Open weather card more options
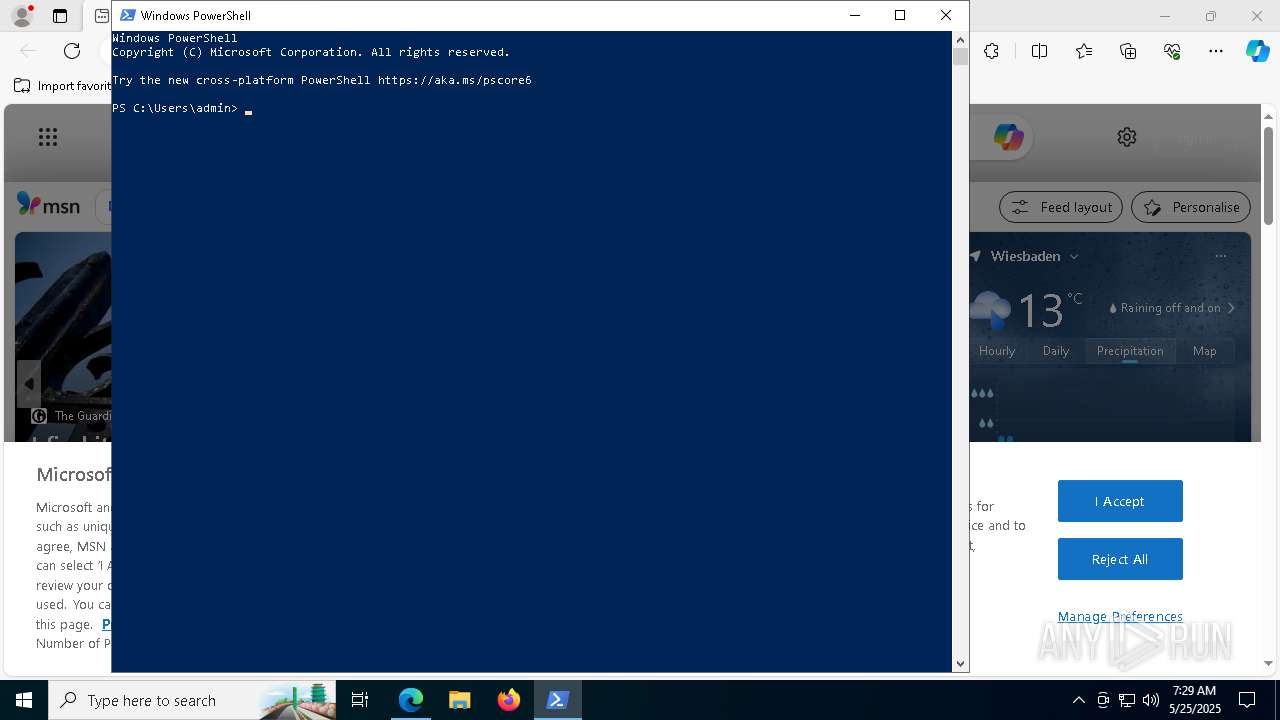 1220,256
